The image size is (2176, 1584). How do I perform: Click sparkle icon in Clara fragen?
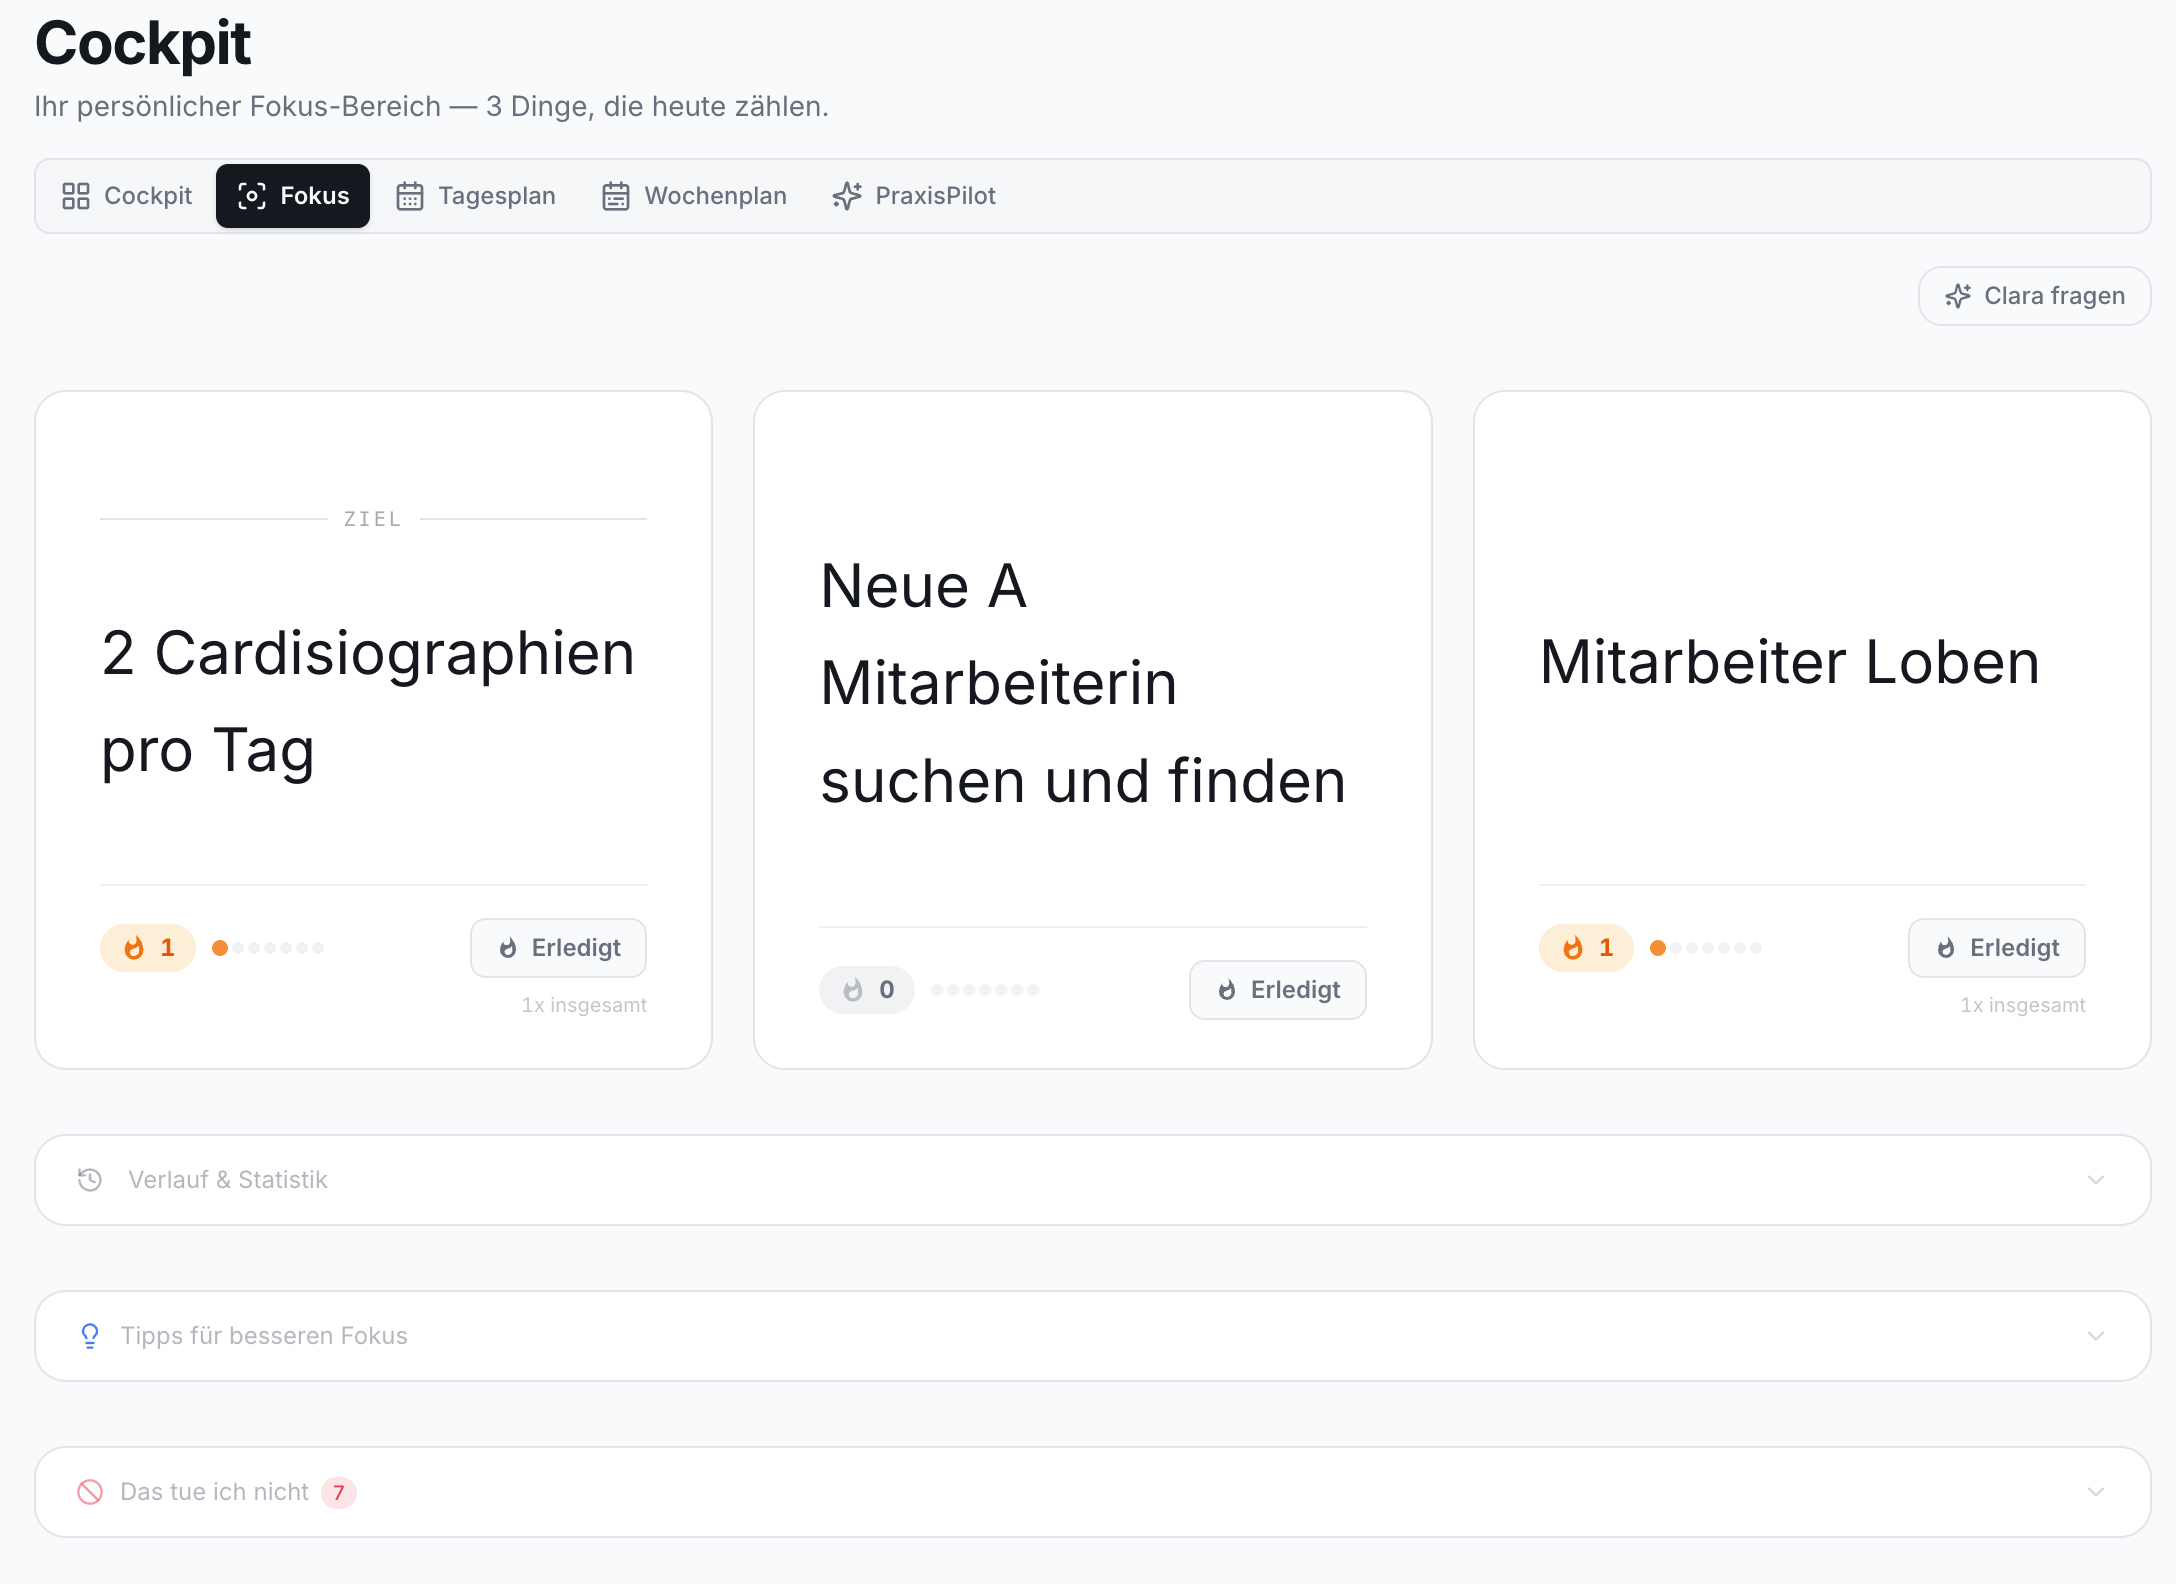tap(1958, 296)
